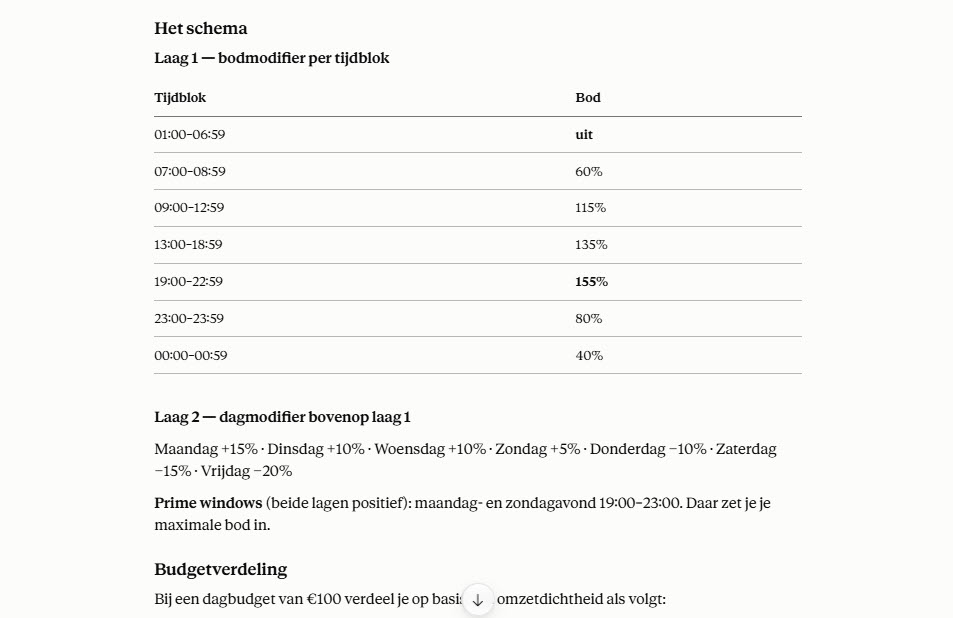Click the 115% bid value
Screen dimensions: 953x618
[x=591, y=207]
